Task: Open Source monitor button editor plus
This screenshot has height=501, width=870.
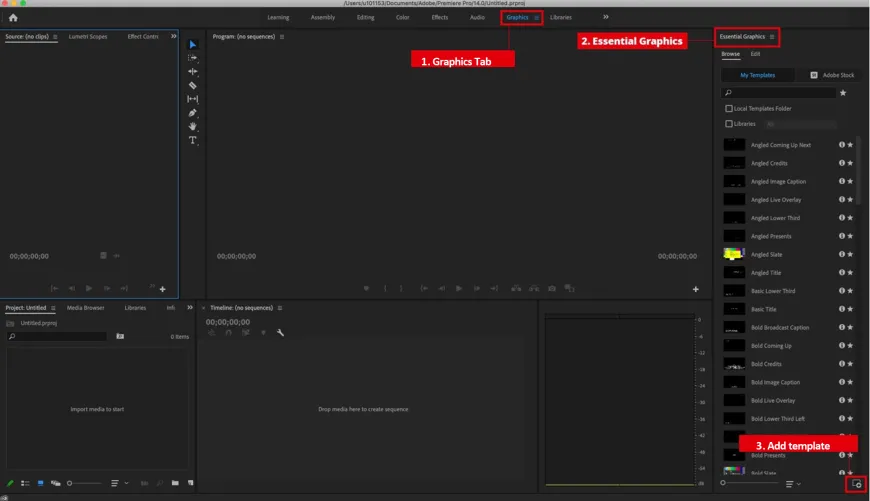Action: tap(163, 289)
